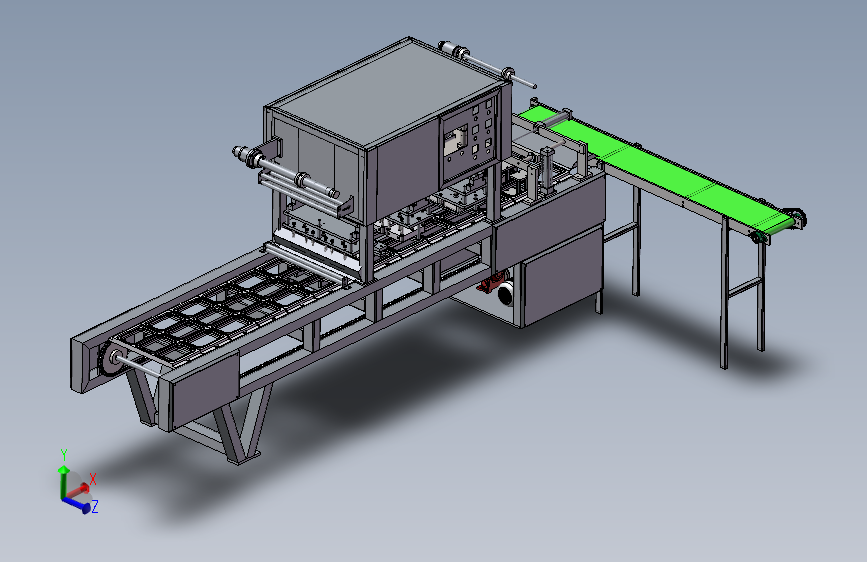Click the blue Z axis of the orientation triad
The width and height of the screenshot is (867, 562).
(77, 504)
